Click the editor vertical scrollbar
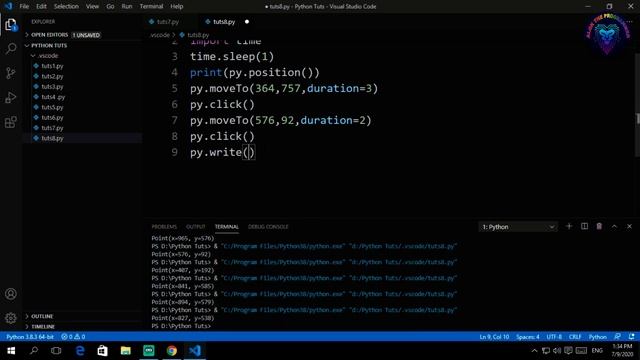The image size is (640, 360). tap(637, 104)
